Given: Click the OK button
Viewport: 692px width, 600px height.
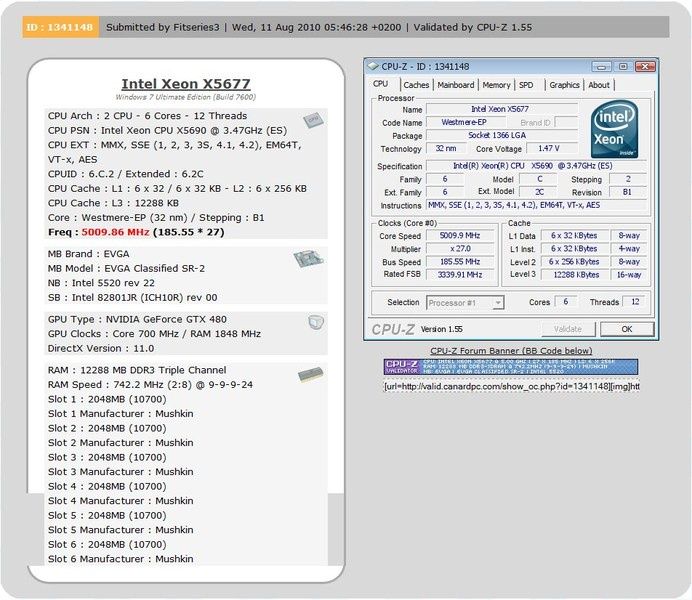Looking at the screenshot, I should 627,329.
